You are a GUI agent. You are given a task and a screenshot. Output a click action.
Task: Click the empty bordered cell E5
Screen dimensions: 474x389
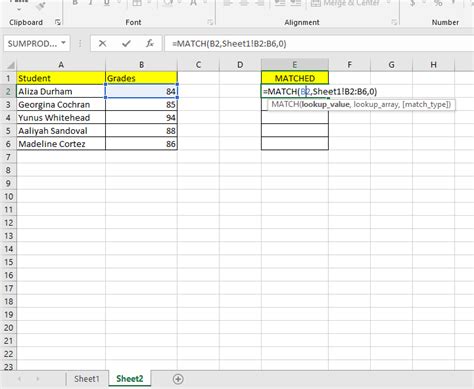tap(295, 131)
